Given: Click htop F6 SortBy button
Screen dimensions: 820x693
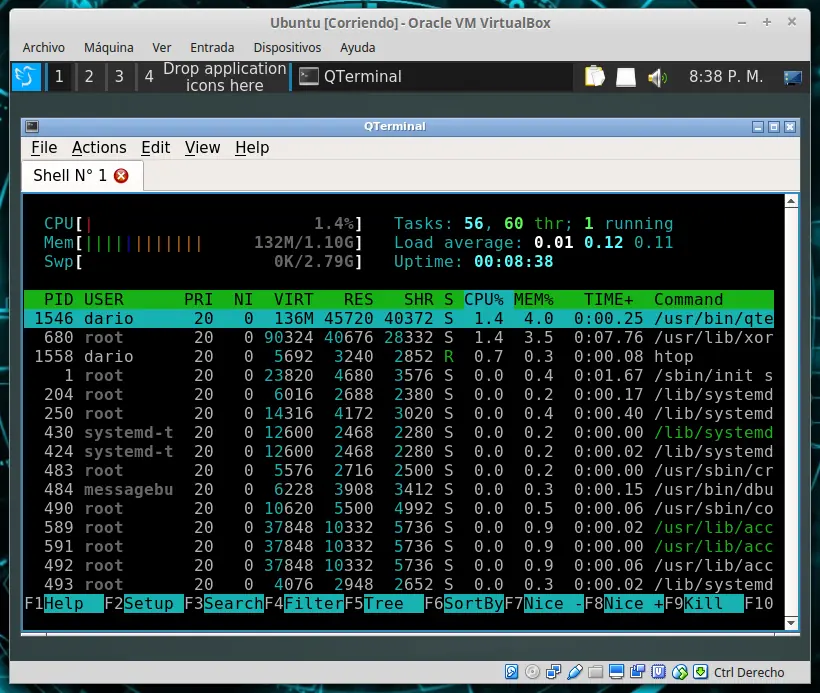Looking at the screenshot, I should pos(464,604).
